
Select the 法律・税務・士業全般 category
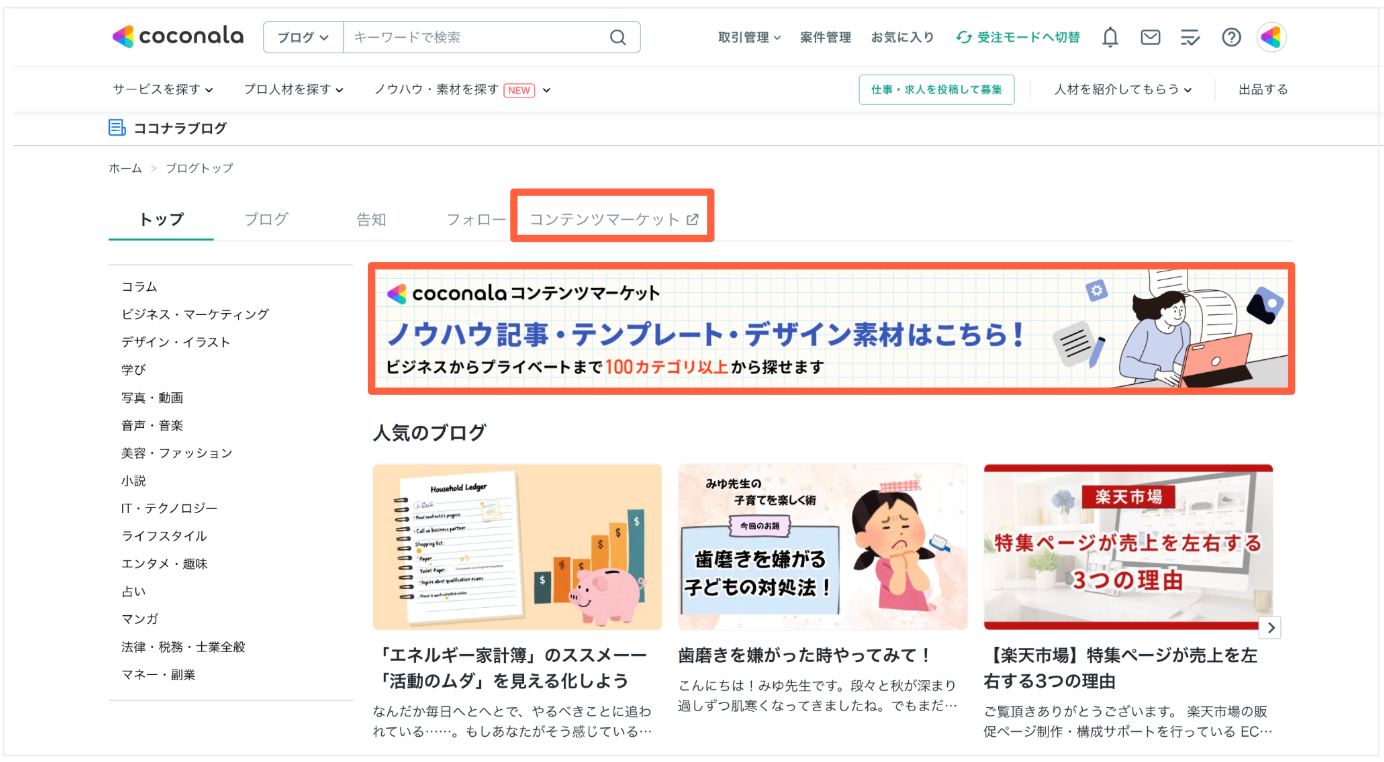coord(183,647)
